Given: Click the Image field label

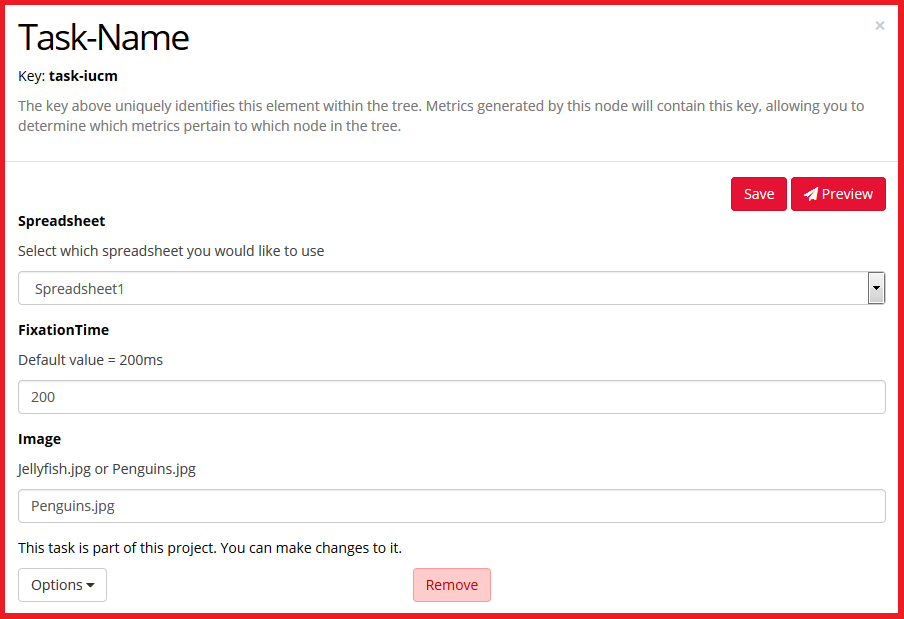Looking at the screenshot, I should pos(40,439).
